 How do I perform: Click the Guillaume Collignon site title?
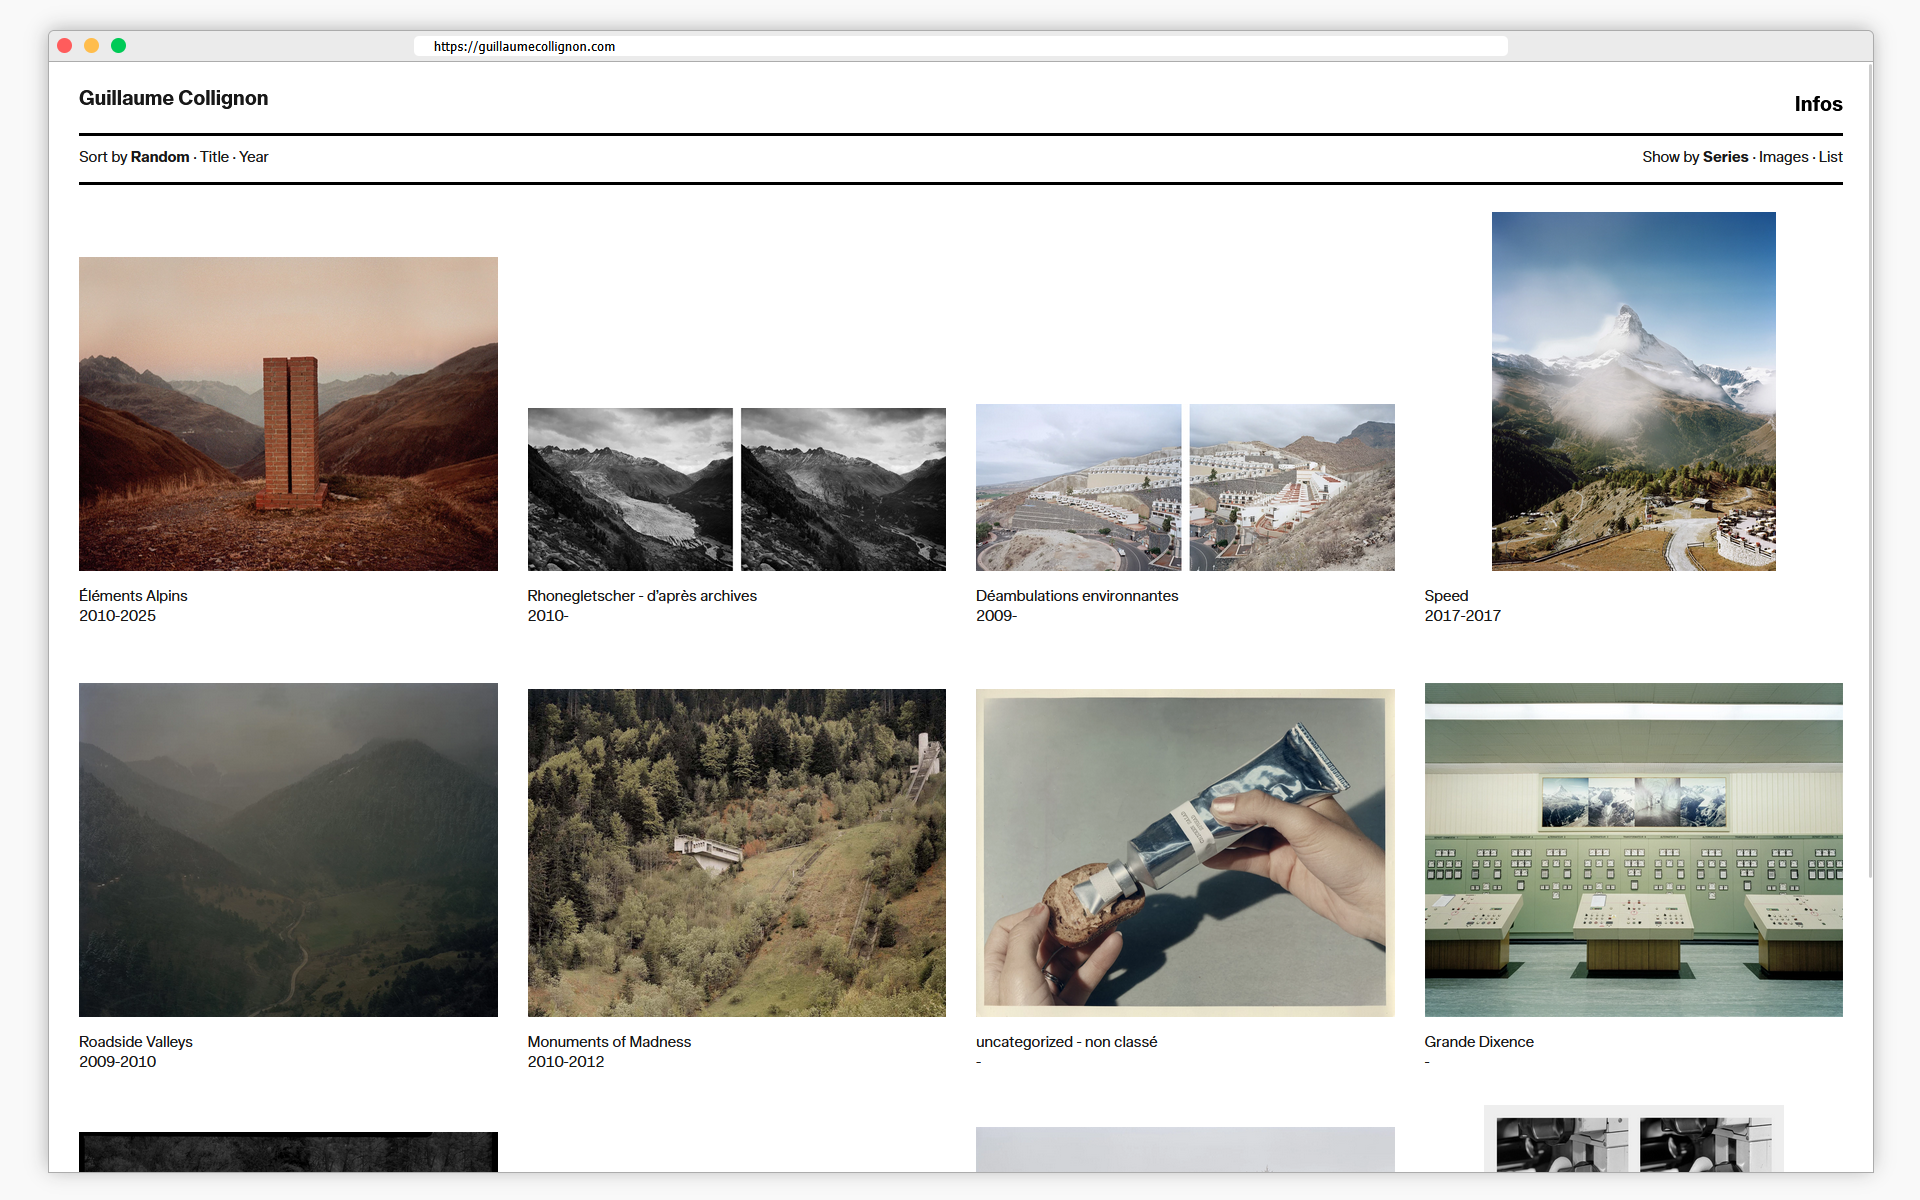(173, 98)
